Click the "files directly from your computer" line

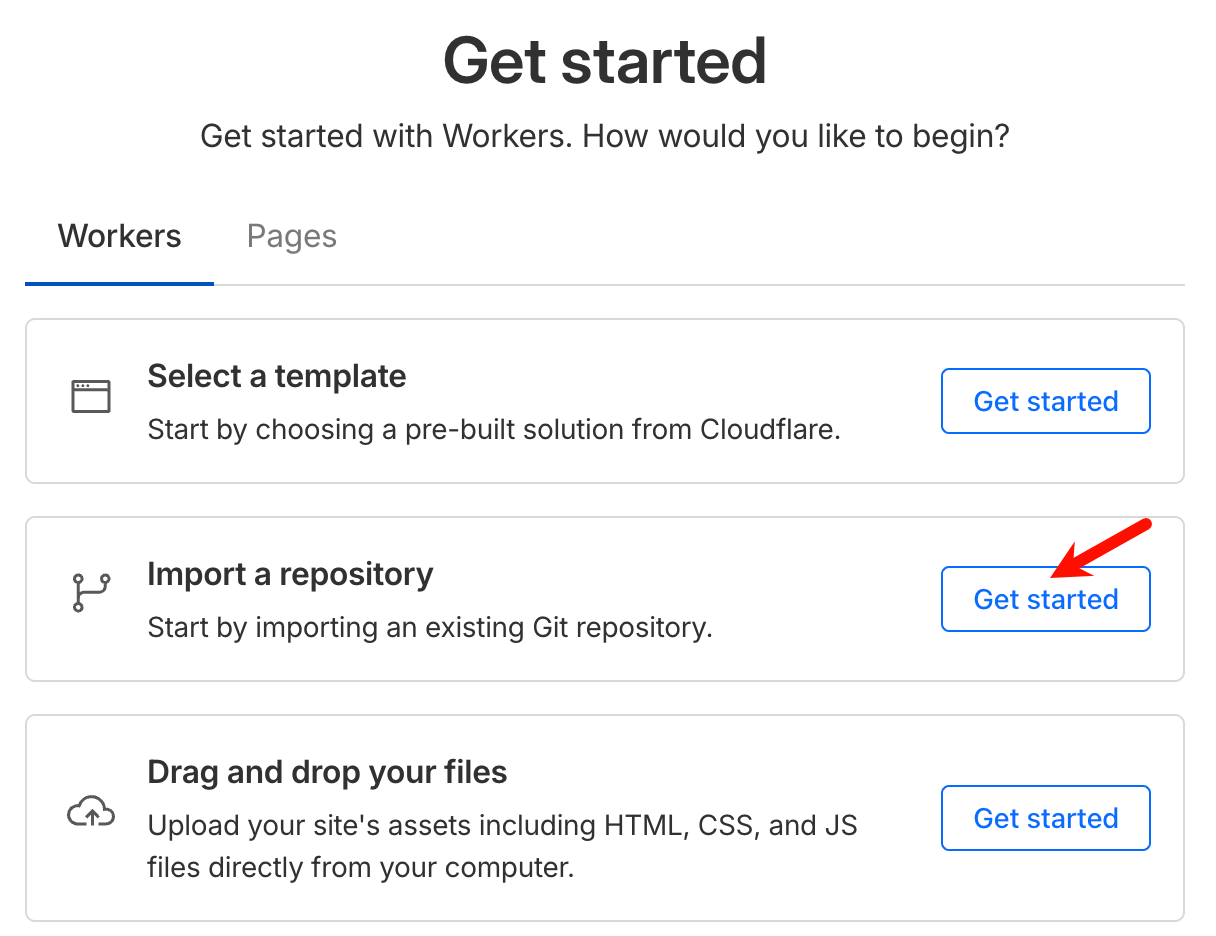click(360, 866)
